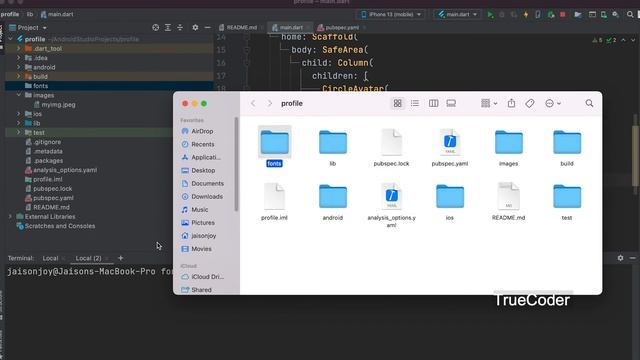Add new terminal tab with plus

pos(120,258)
